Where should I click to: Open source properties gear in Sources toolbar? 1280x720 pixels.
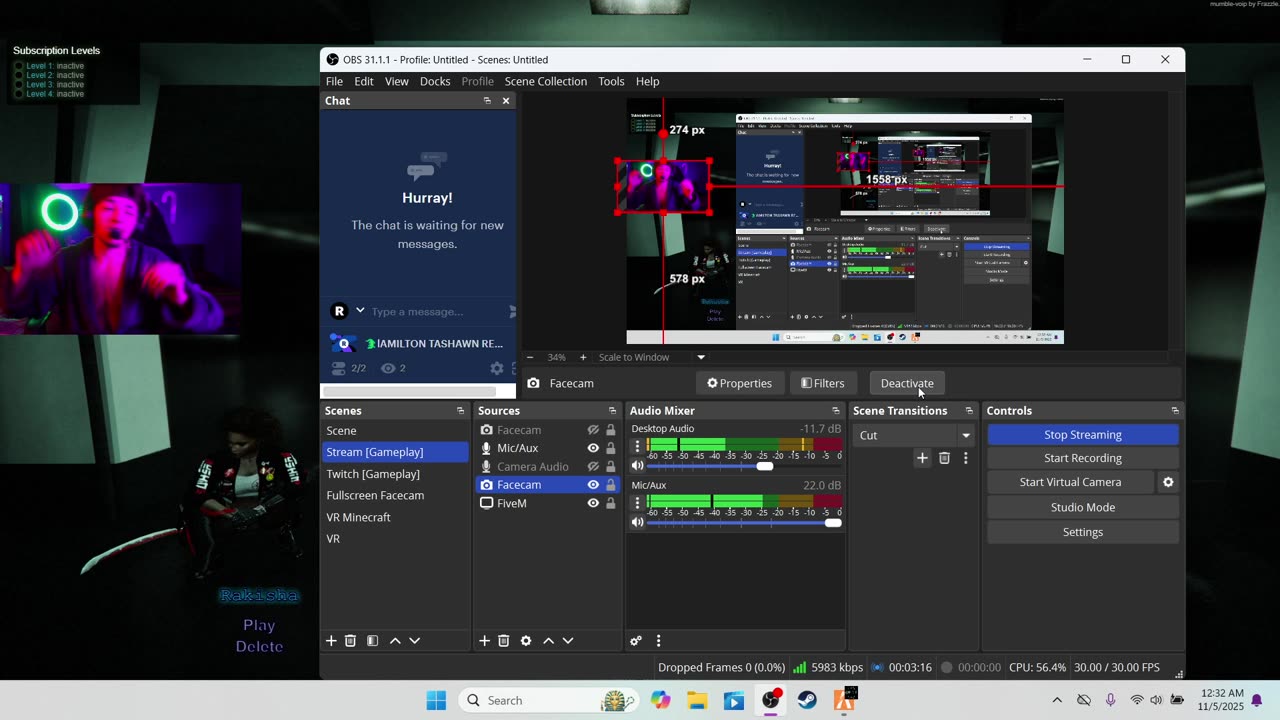pyautogui.click(x=526, y=641)
